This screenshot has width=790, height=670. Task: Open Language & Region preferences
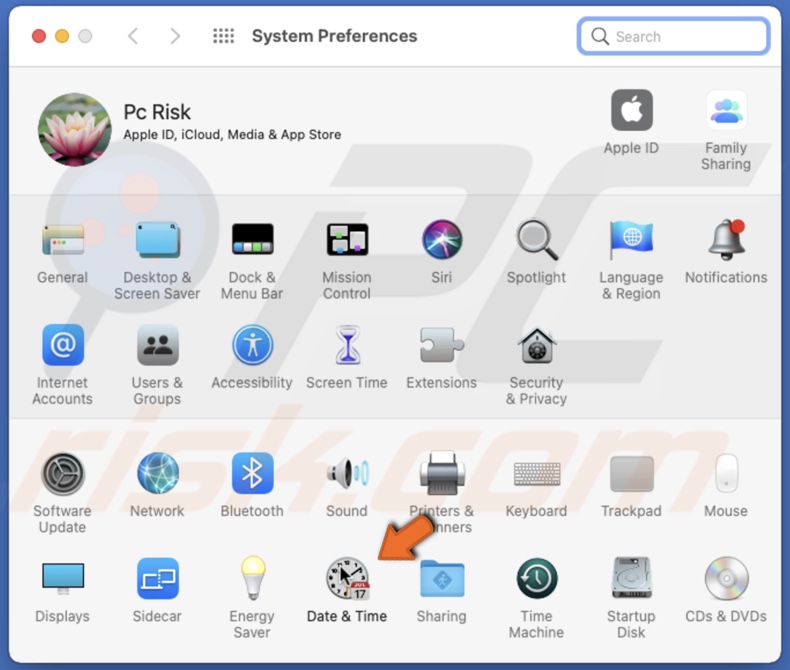(x=631, y=239)
